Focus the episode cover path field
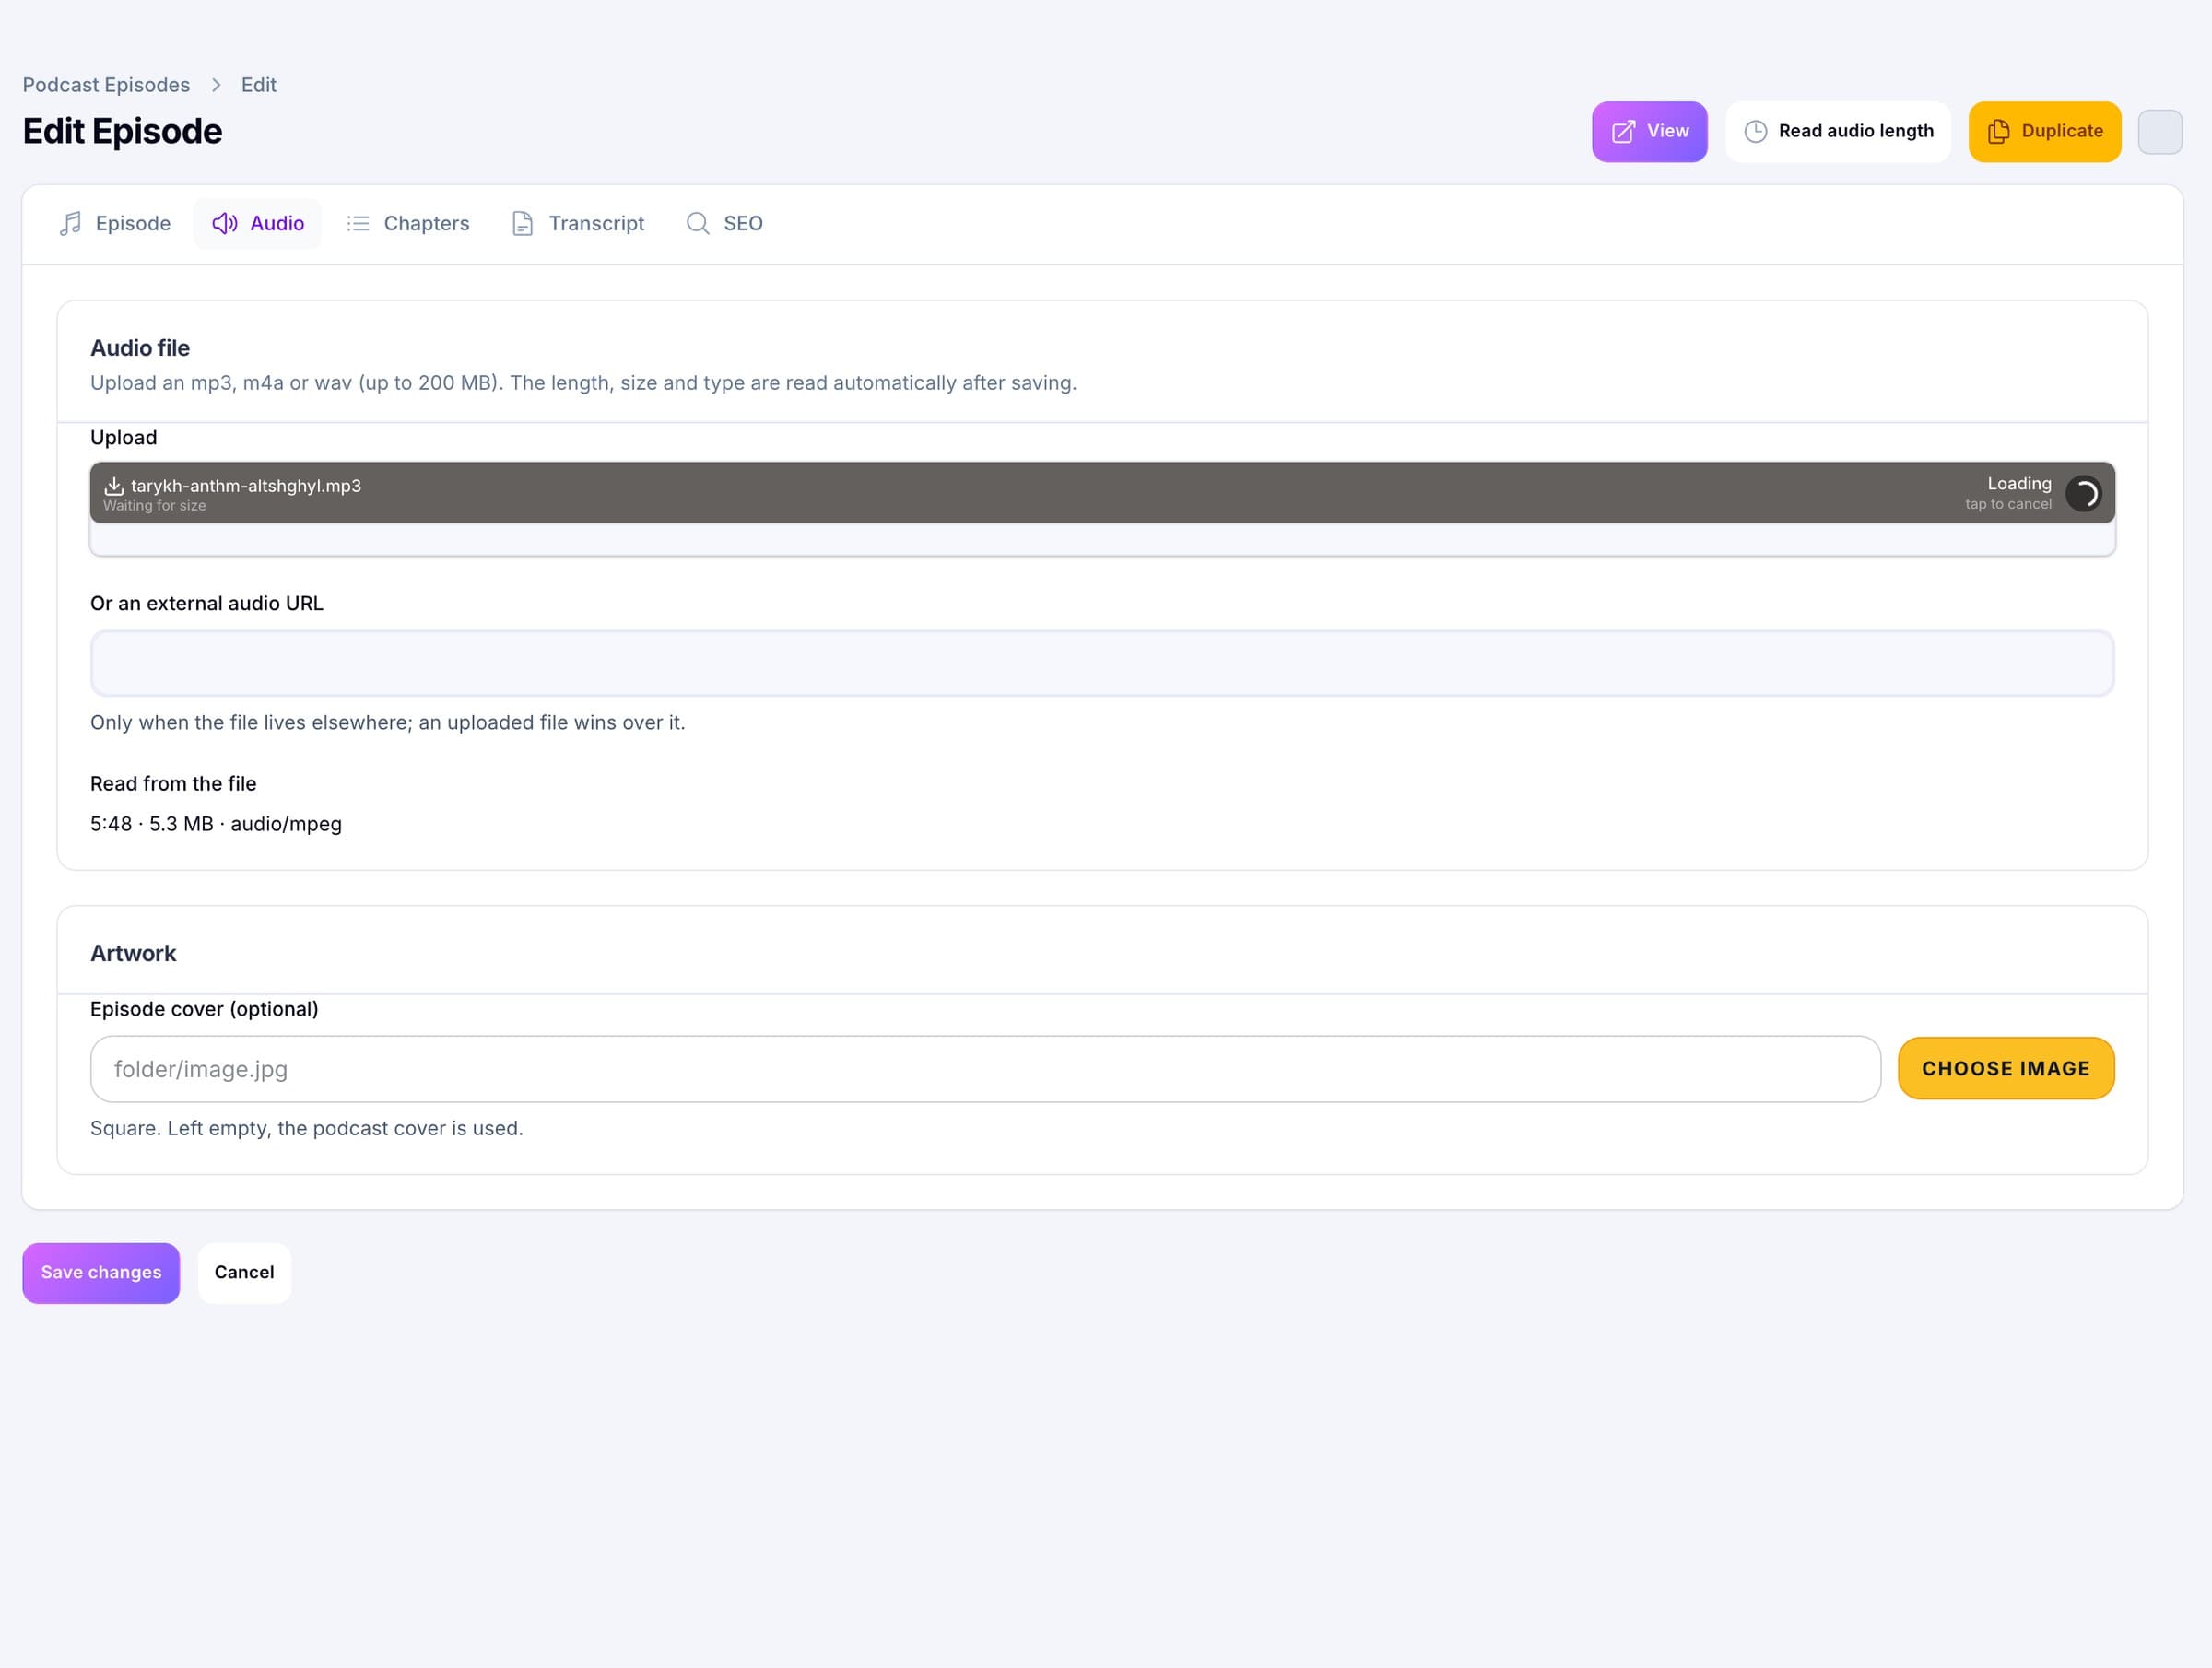 pyautogui.click(x=985, y=1069)
